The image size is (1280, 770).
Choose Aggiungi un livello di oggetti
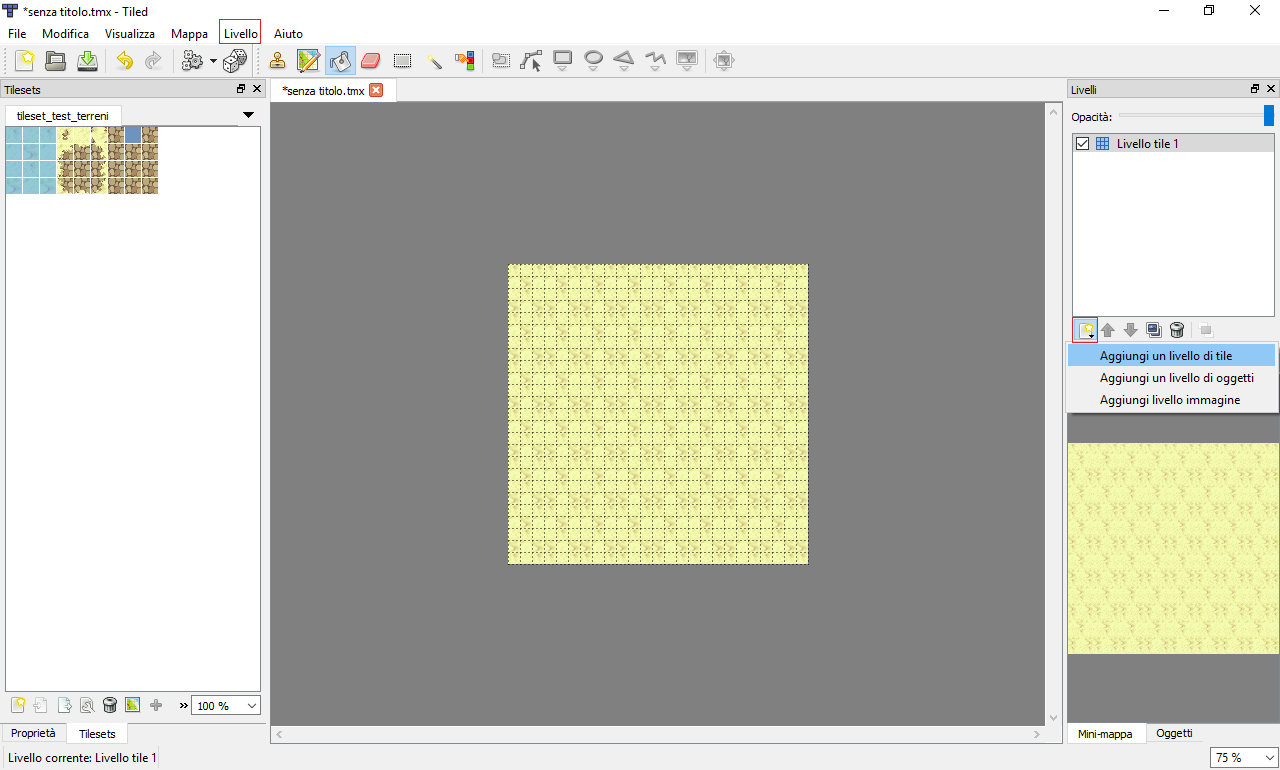click(x=1176, y=378)
